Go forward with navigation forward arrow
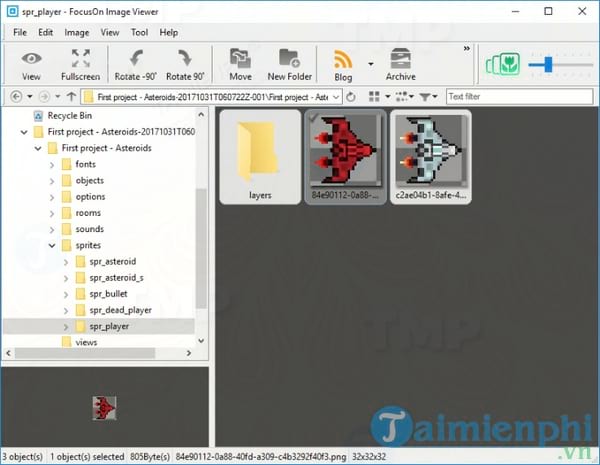 pyautogui.click(x=44, y=97)
